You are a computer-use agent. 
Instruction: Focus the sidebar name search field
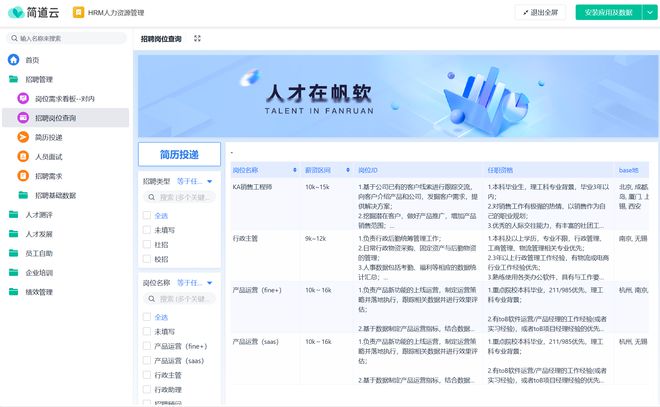(x=67, y=38)
